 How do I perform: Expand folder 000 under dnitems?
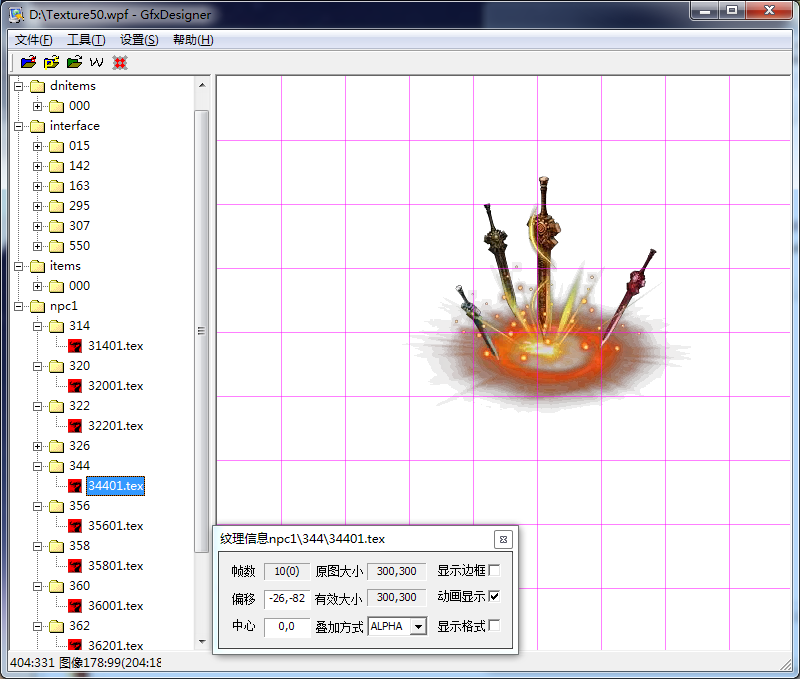pos(37,106)
